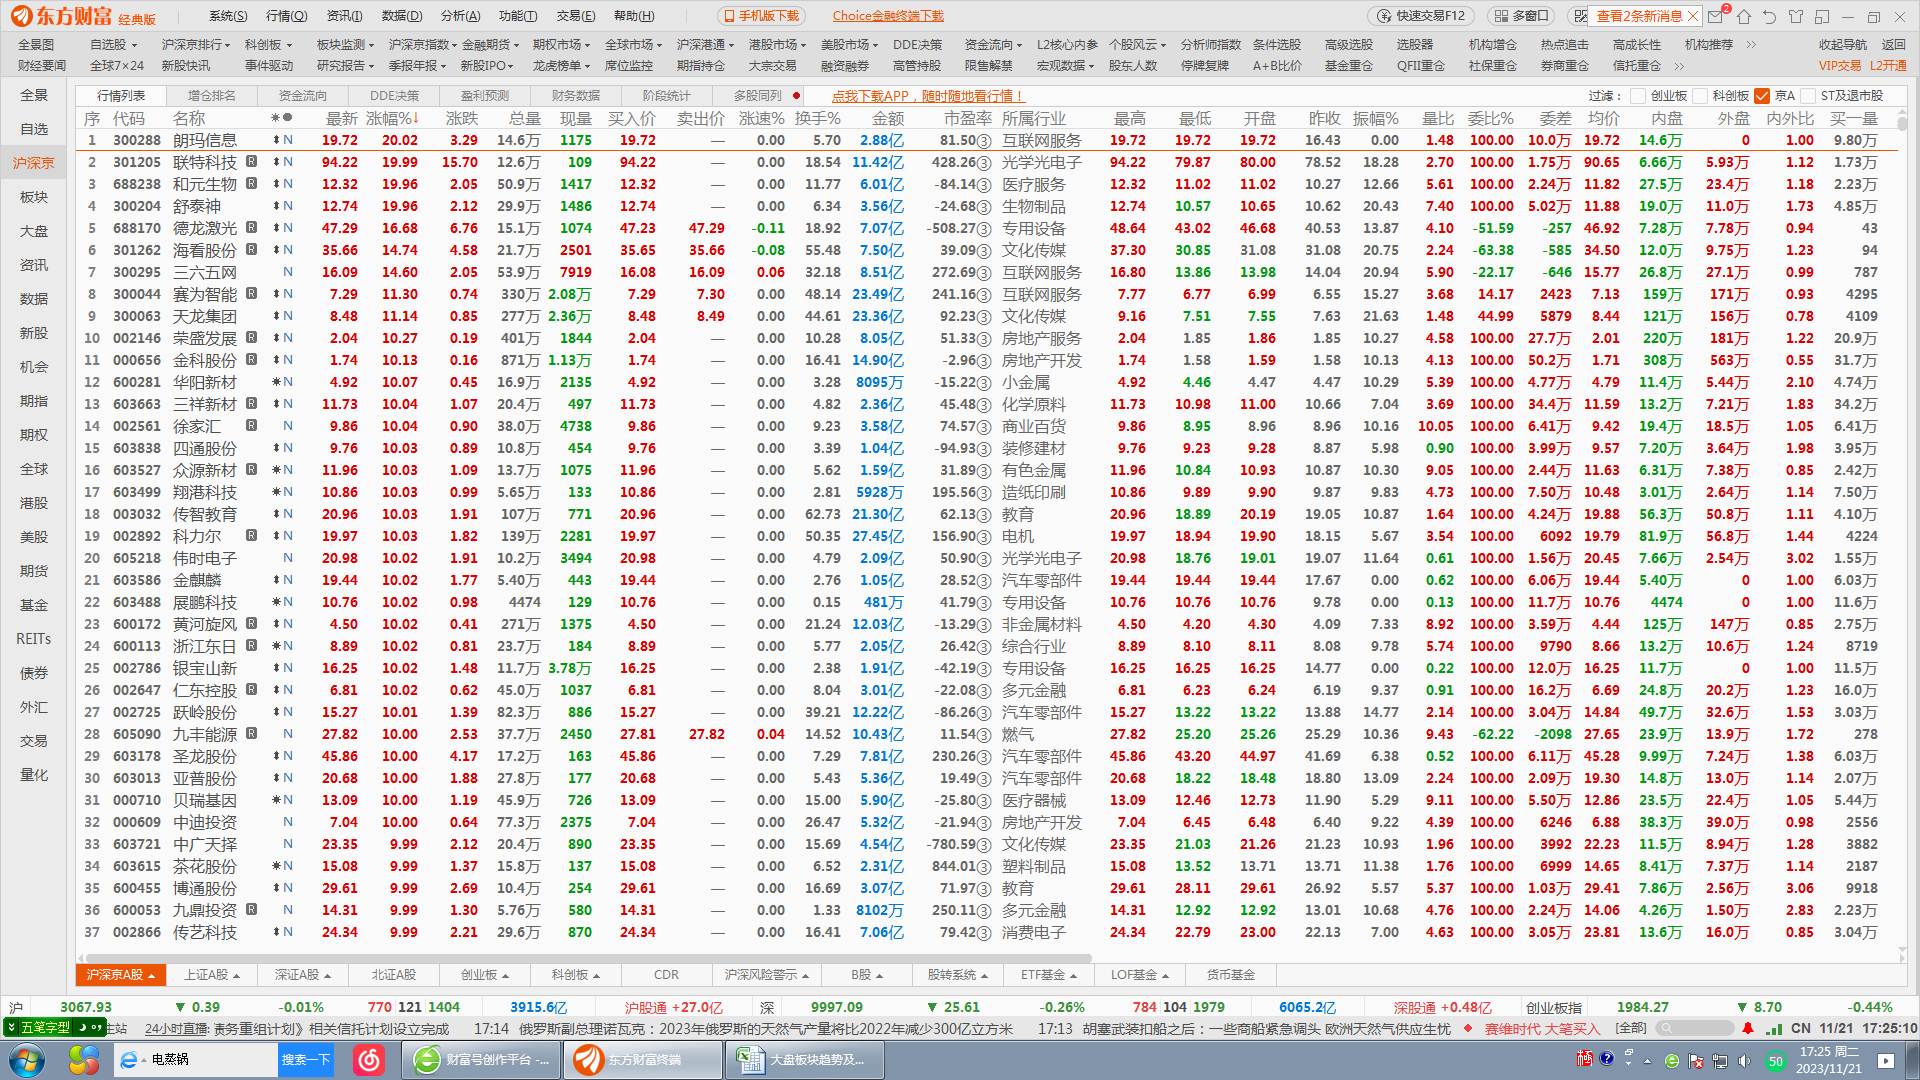
Task: Switch to the 资金流向 tab
Action: point(302,96)
